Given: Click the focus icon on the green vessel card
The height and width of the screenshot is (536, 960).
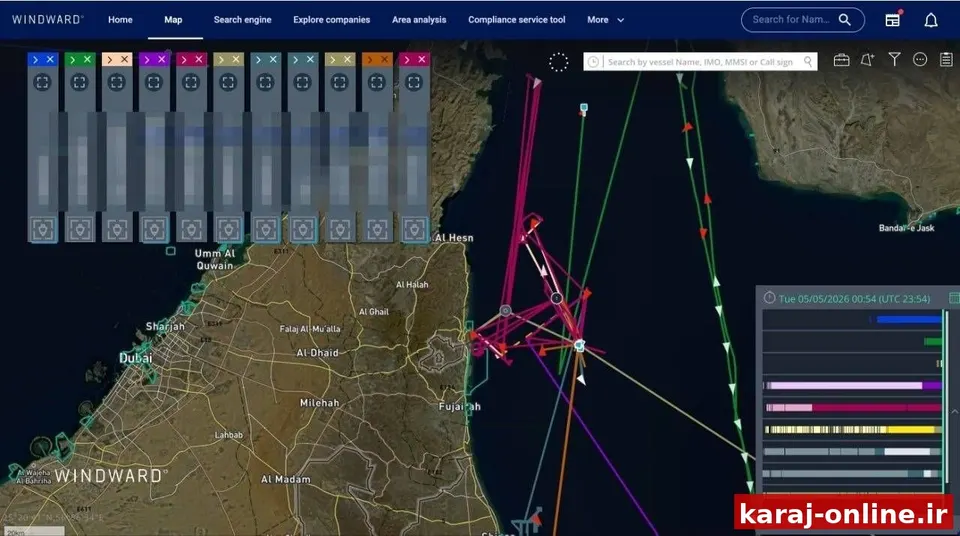Looking at the screenshot, I should coord(80,82).
